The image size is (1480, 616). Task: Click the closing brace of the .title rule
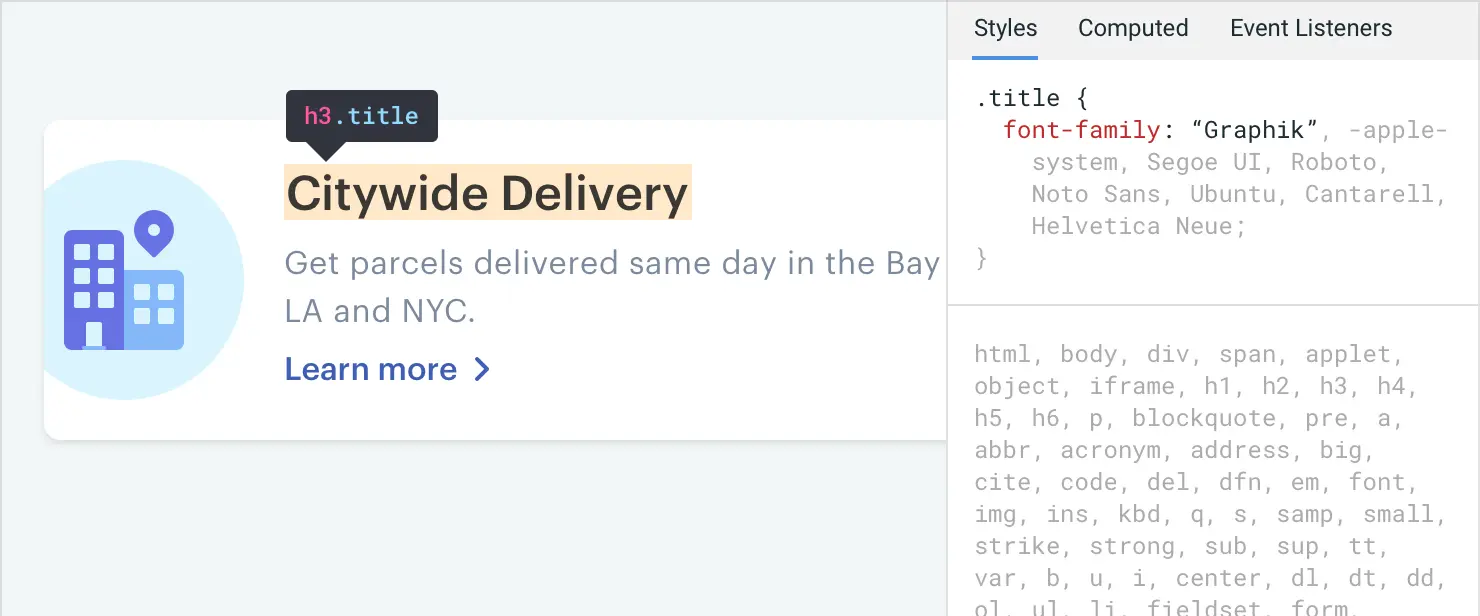coord(982,258)
